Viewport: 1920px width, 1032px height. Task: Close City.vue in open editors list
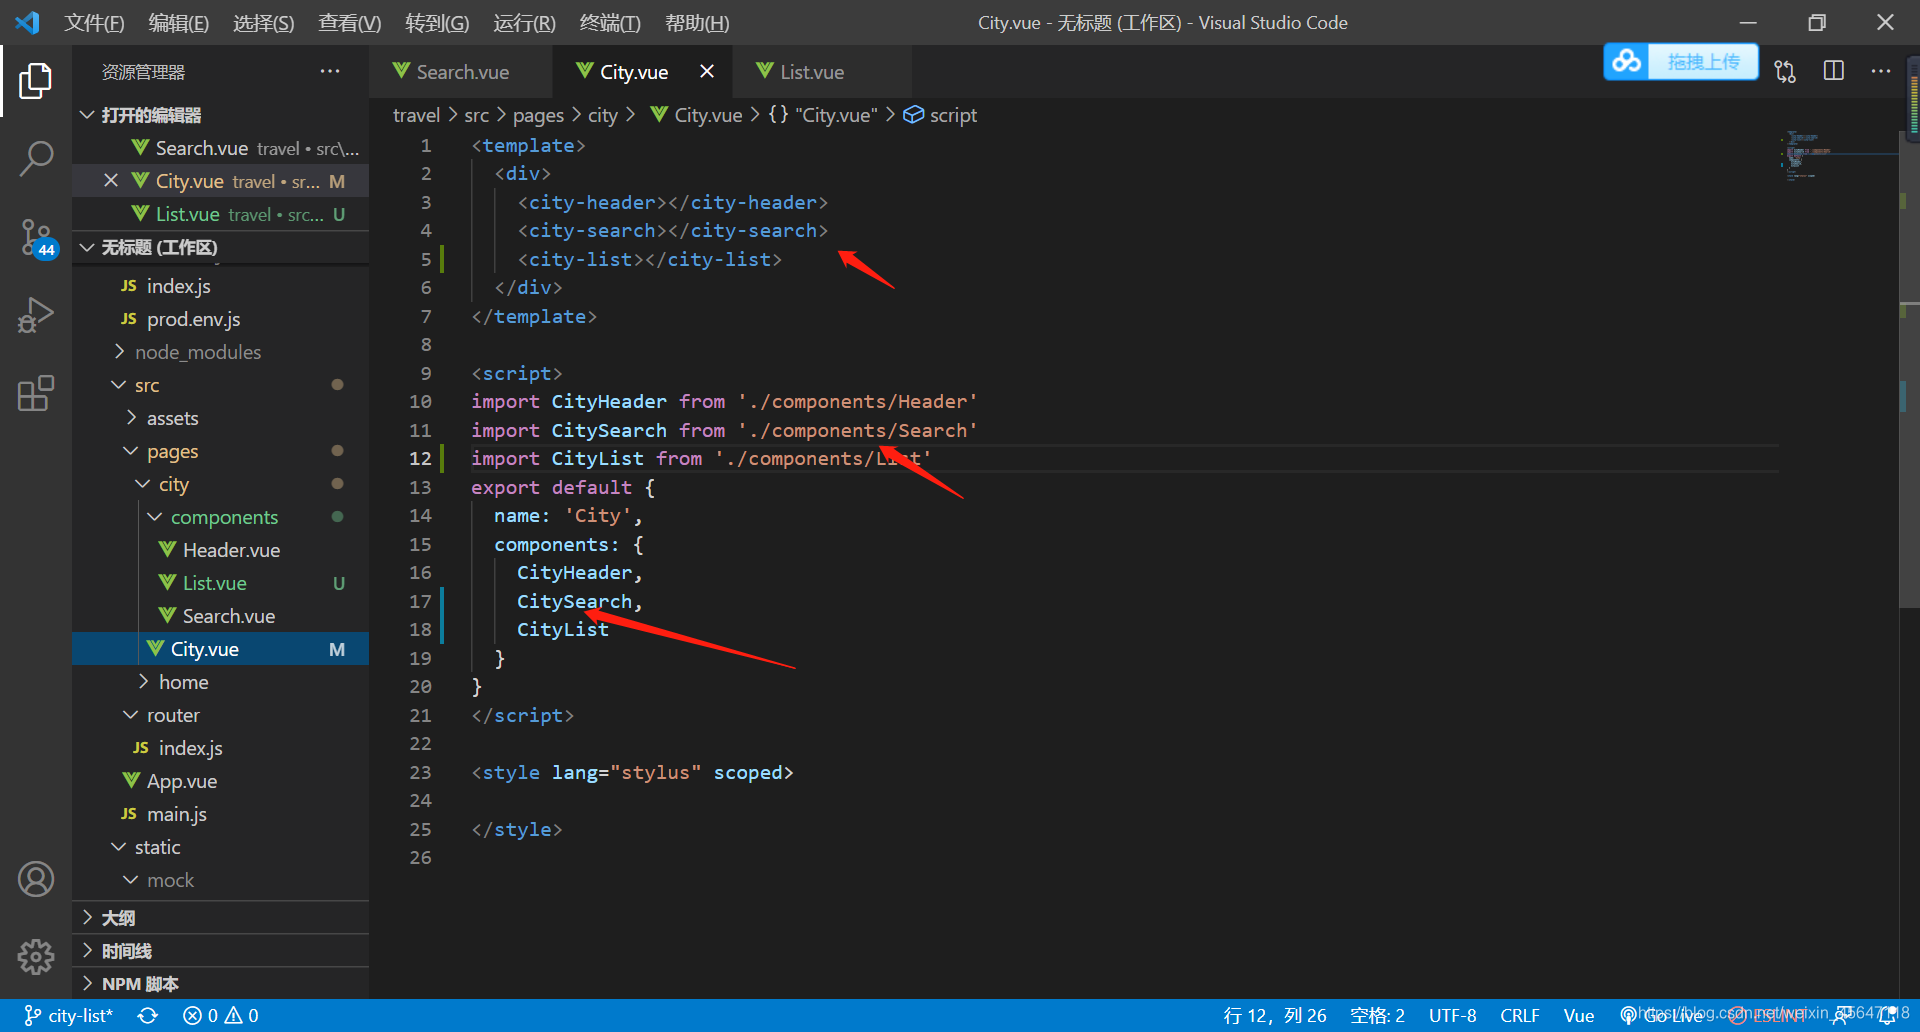click(x=111, y=181)
